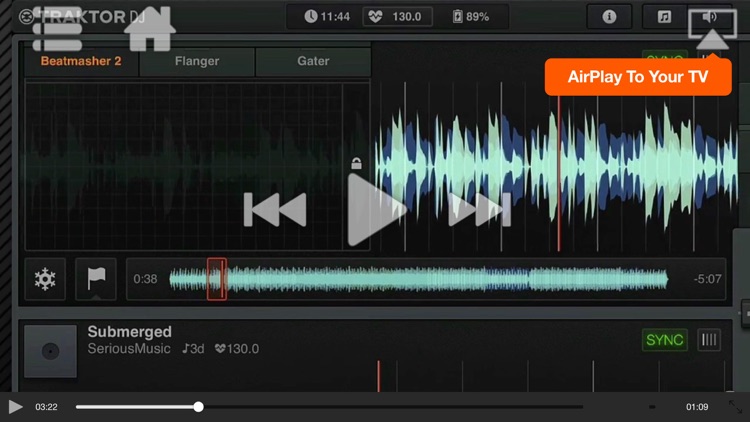Screen dimensions: 750x422
Task: Click the 89% battery indicator
Action: point(471,17)
